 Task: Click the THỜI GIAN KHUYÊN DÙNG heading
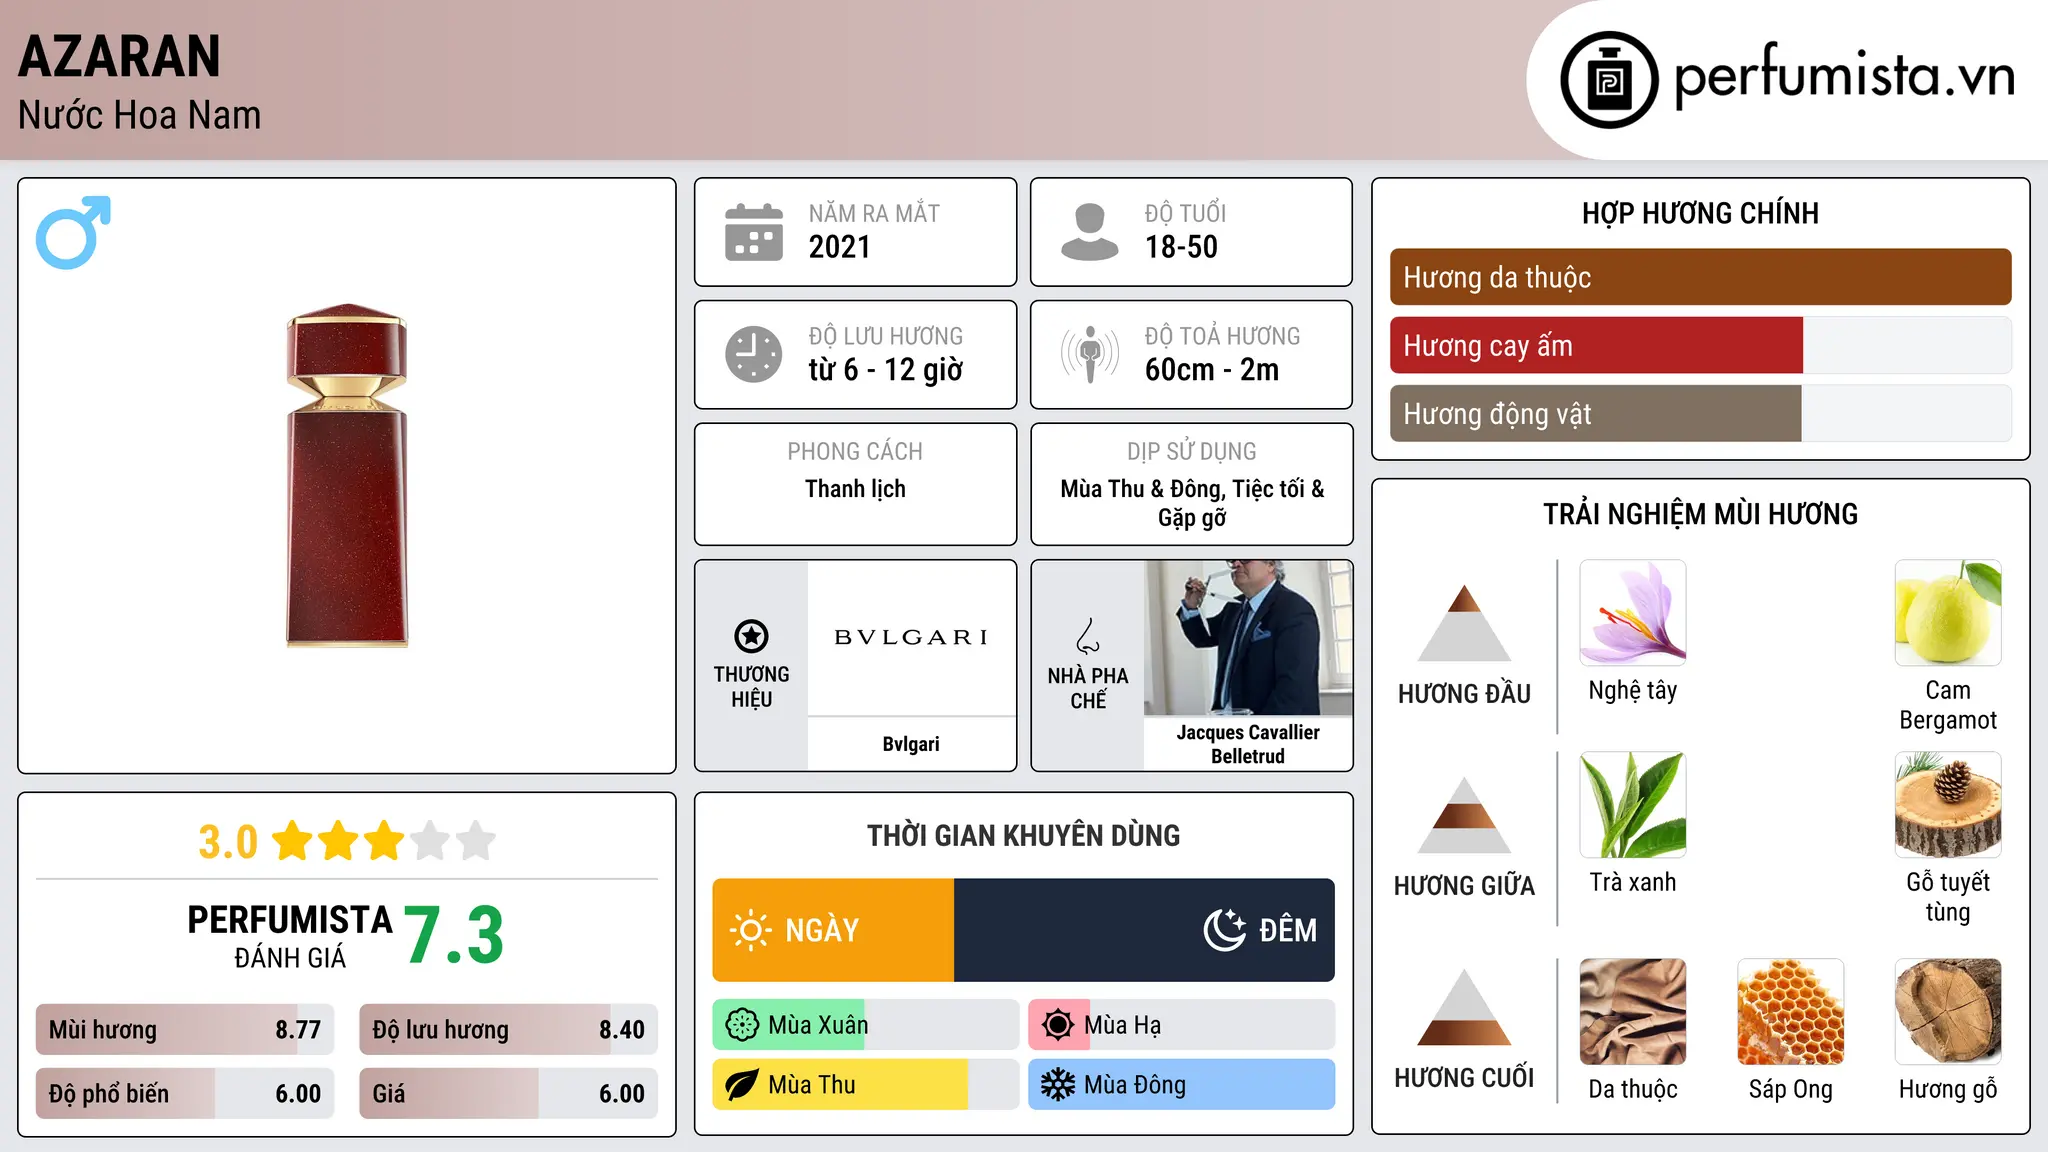coord(1023,835)
